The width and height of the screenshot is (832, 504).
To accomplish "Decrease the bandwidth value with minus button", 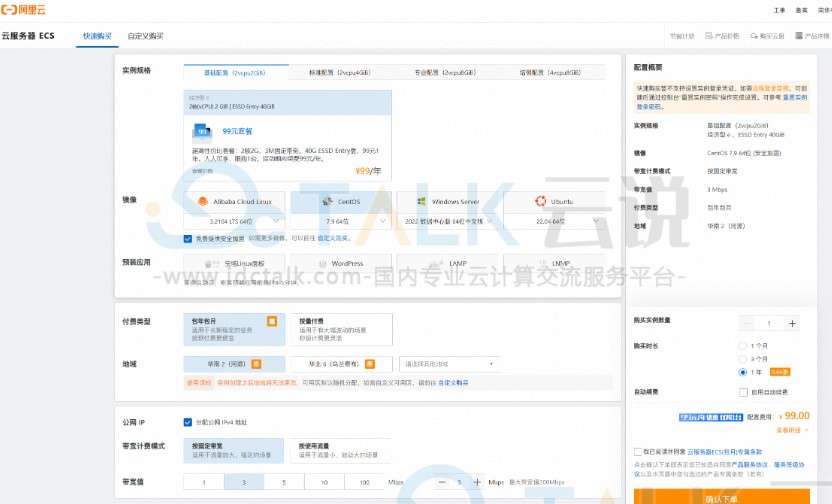I will (x=442, y=482).
